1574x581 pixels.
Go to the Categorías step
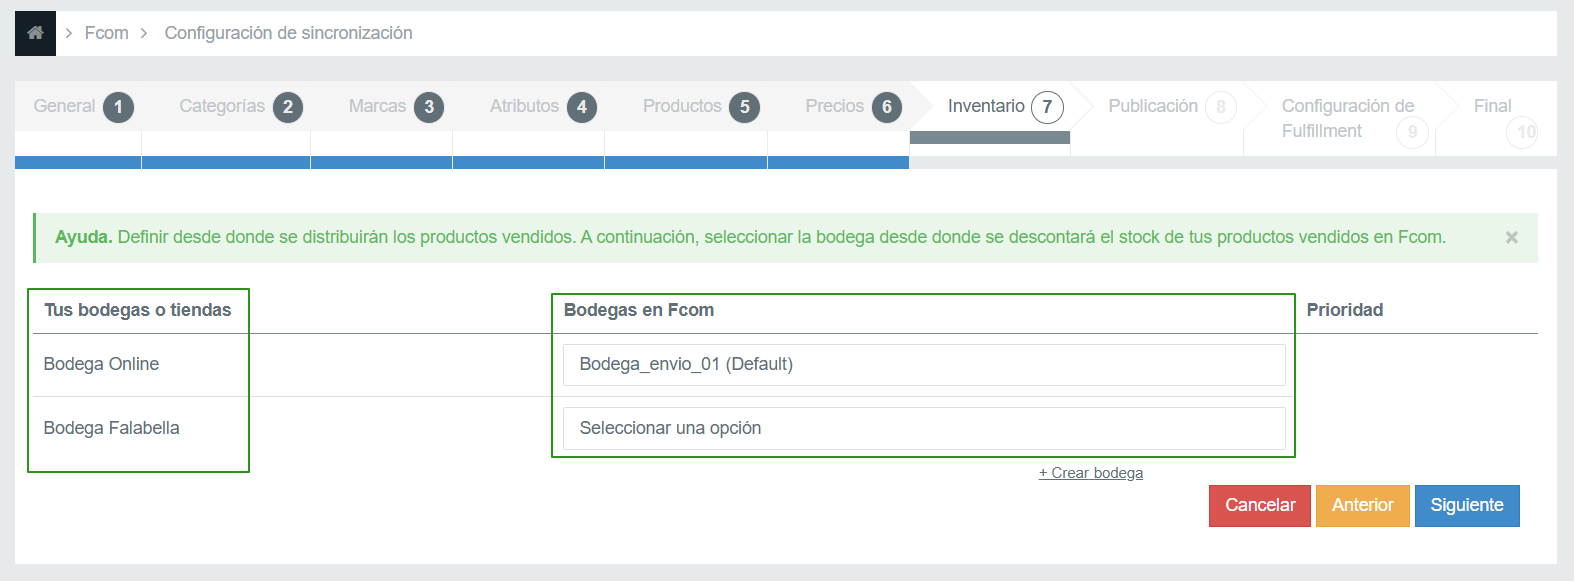pyautogui.click(x=239, y=107)
